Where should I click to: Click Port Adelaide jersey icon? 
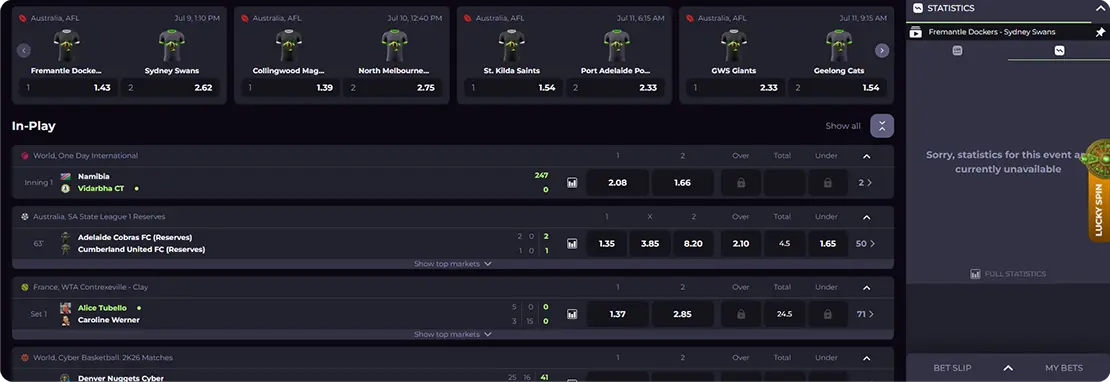[x=617, y=45]
